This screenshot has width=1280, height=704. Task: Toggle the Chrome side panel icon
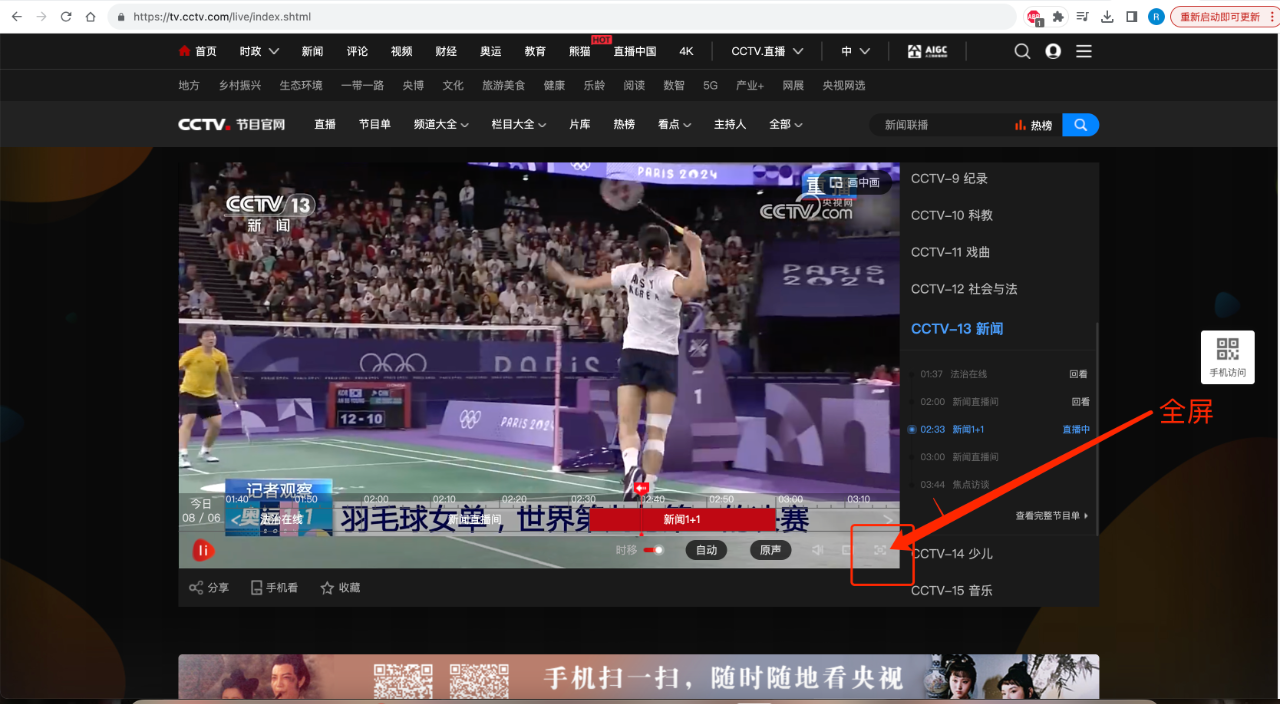point(1132,17)
